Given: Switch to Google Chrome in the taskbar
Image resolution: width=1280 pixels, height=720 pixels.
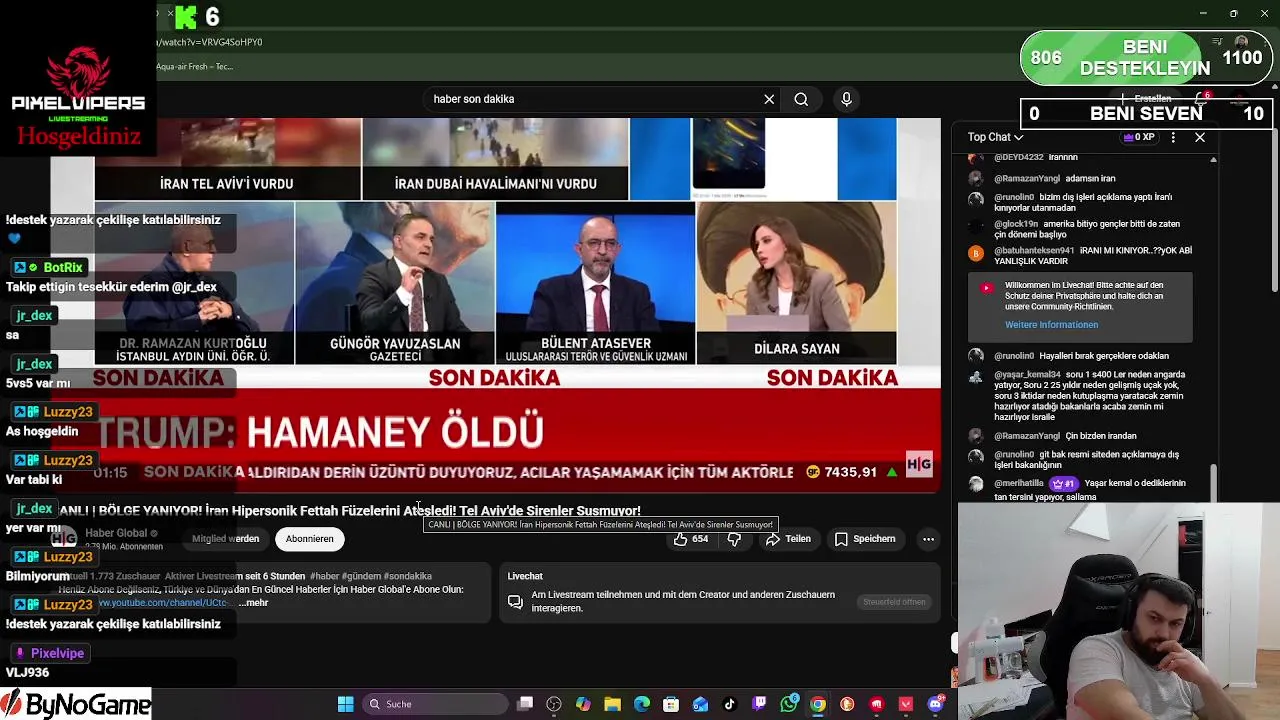Looking at the screenshot, I should [818, 704].
